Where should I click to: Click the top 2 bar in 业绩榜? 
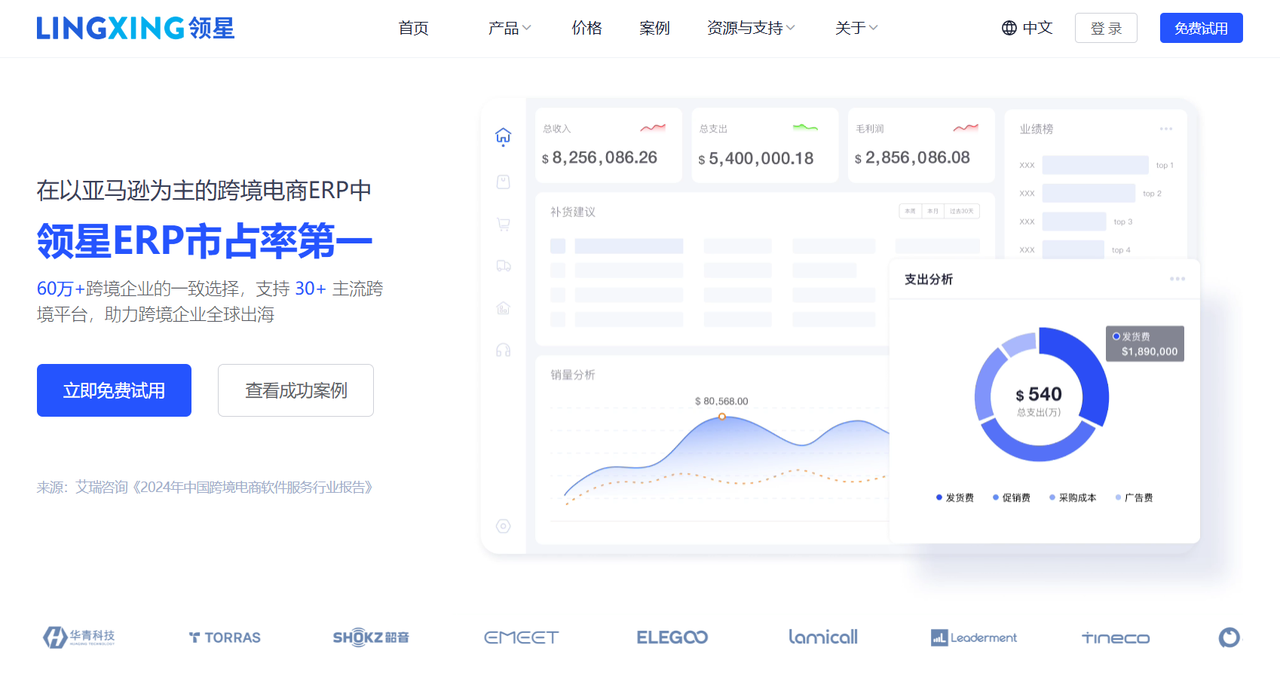[x=1088, y=193]
